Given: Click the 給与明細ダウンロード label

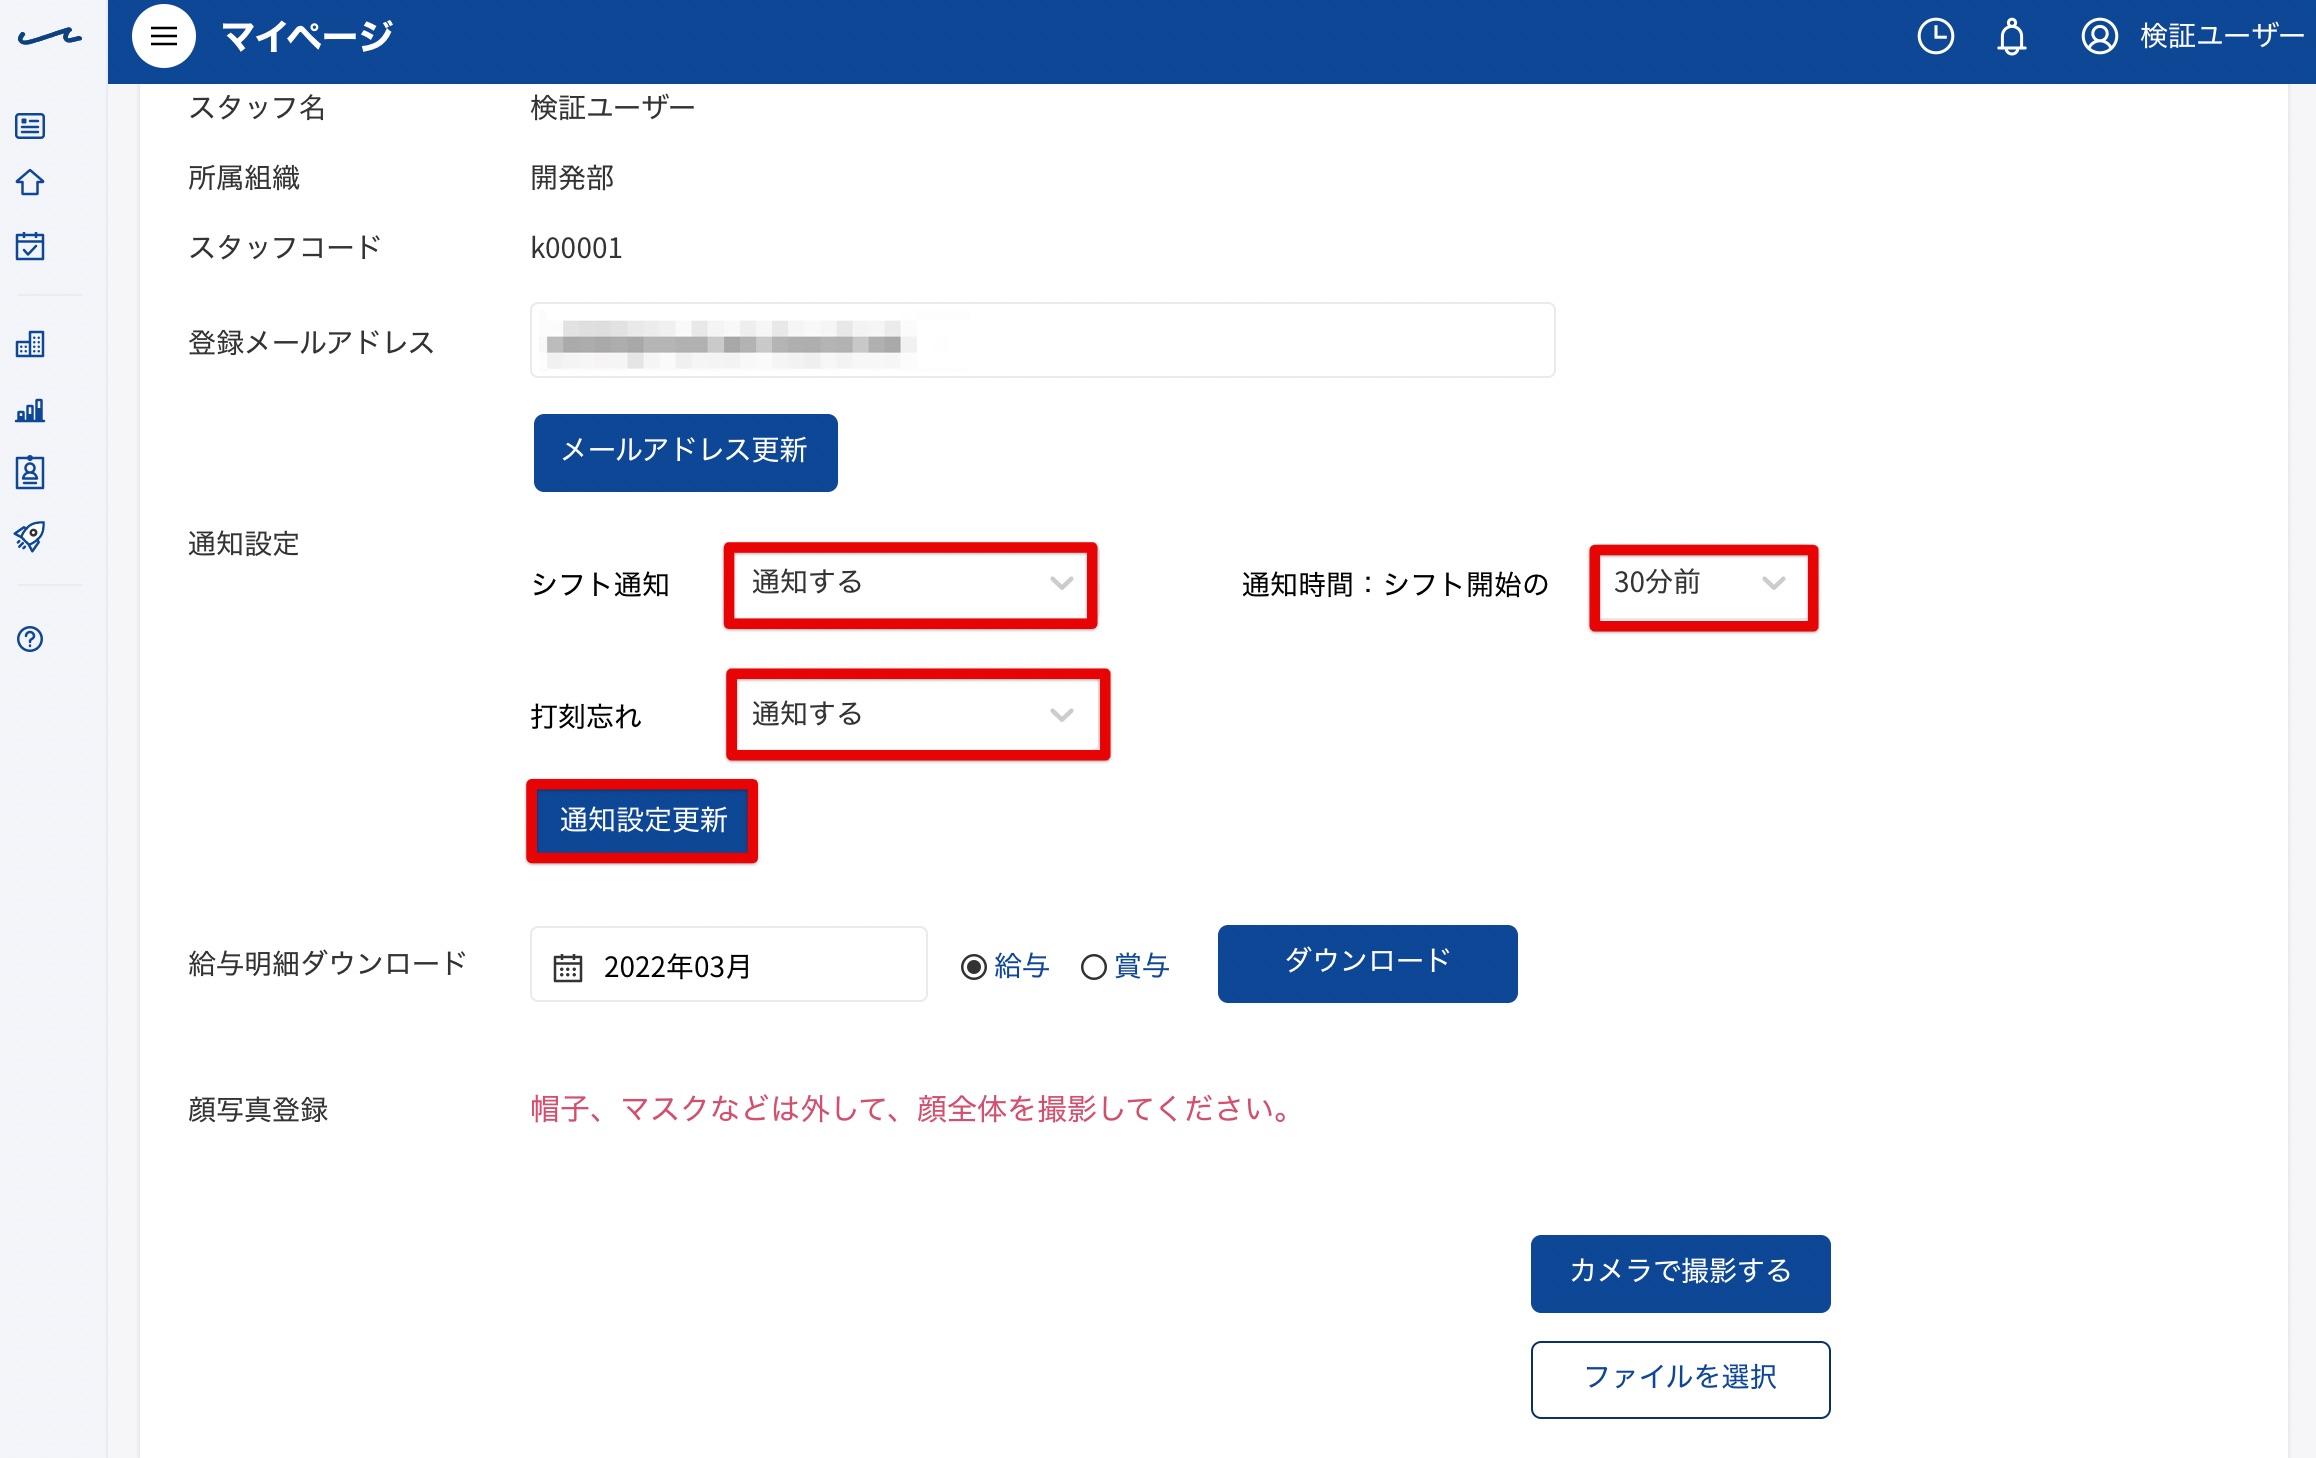Looking at the screenshot, I should coord(328,964).
